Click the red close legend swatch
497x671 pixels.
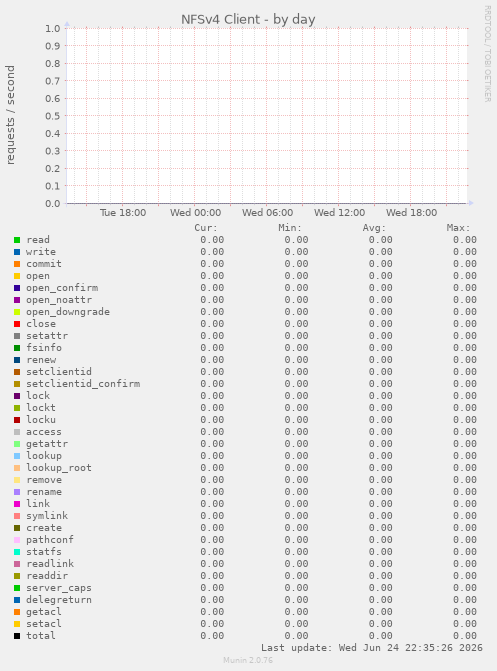coord(17,324)
